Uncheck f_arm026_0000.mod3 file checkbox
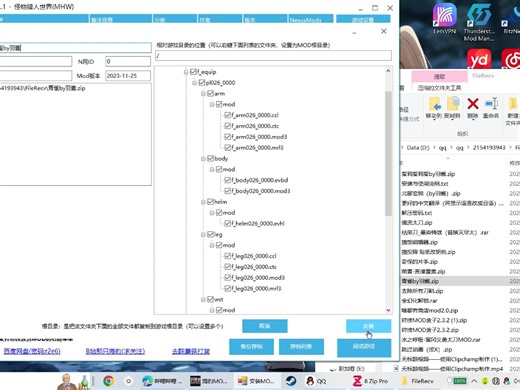This screenshot has height=390, width=520. point(228,137)
